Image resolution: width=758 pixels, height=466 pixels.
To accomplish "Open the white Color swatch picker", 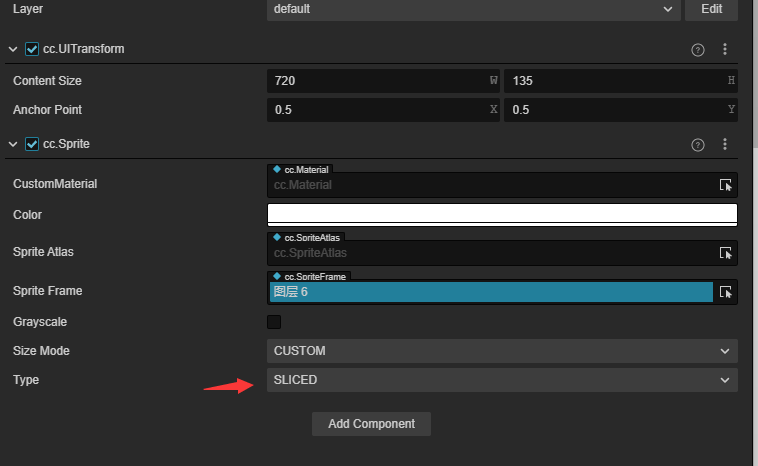I will pyautogui.click(x=502, y=214).
